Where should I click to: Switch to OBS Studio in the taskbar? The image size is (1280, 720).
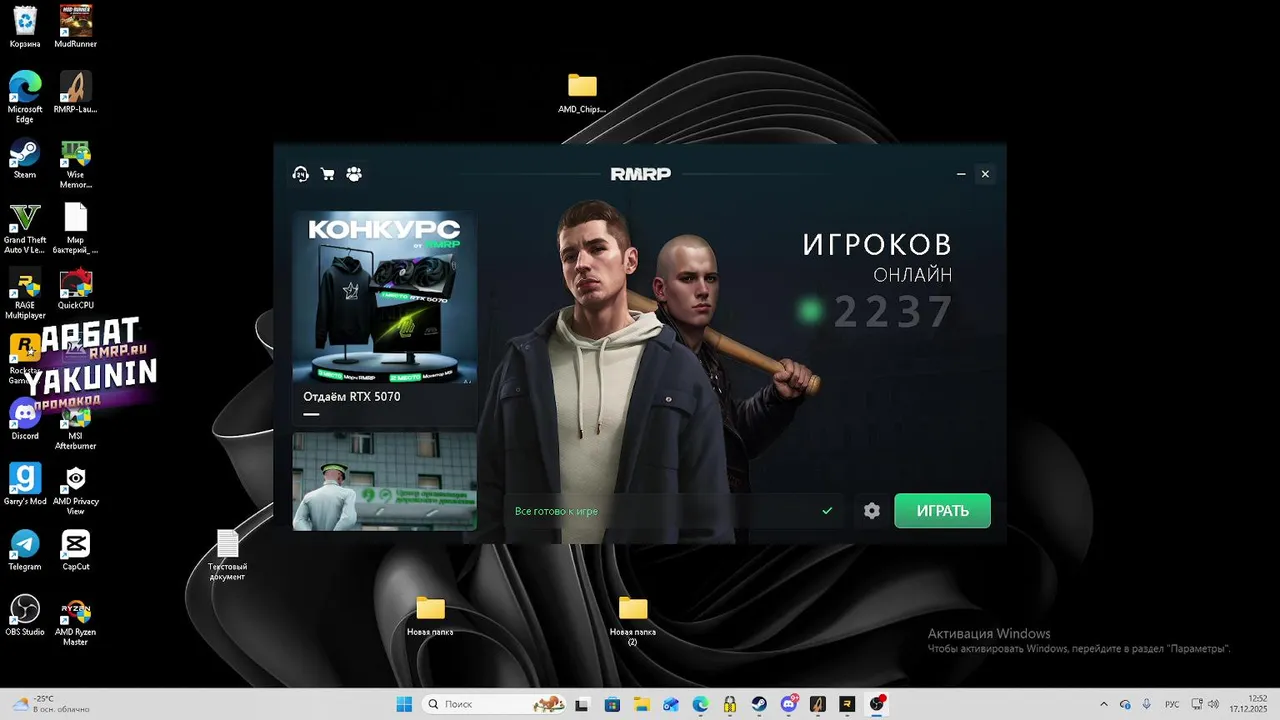(x=877, y=704)
